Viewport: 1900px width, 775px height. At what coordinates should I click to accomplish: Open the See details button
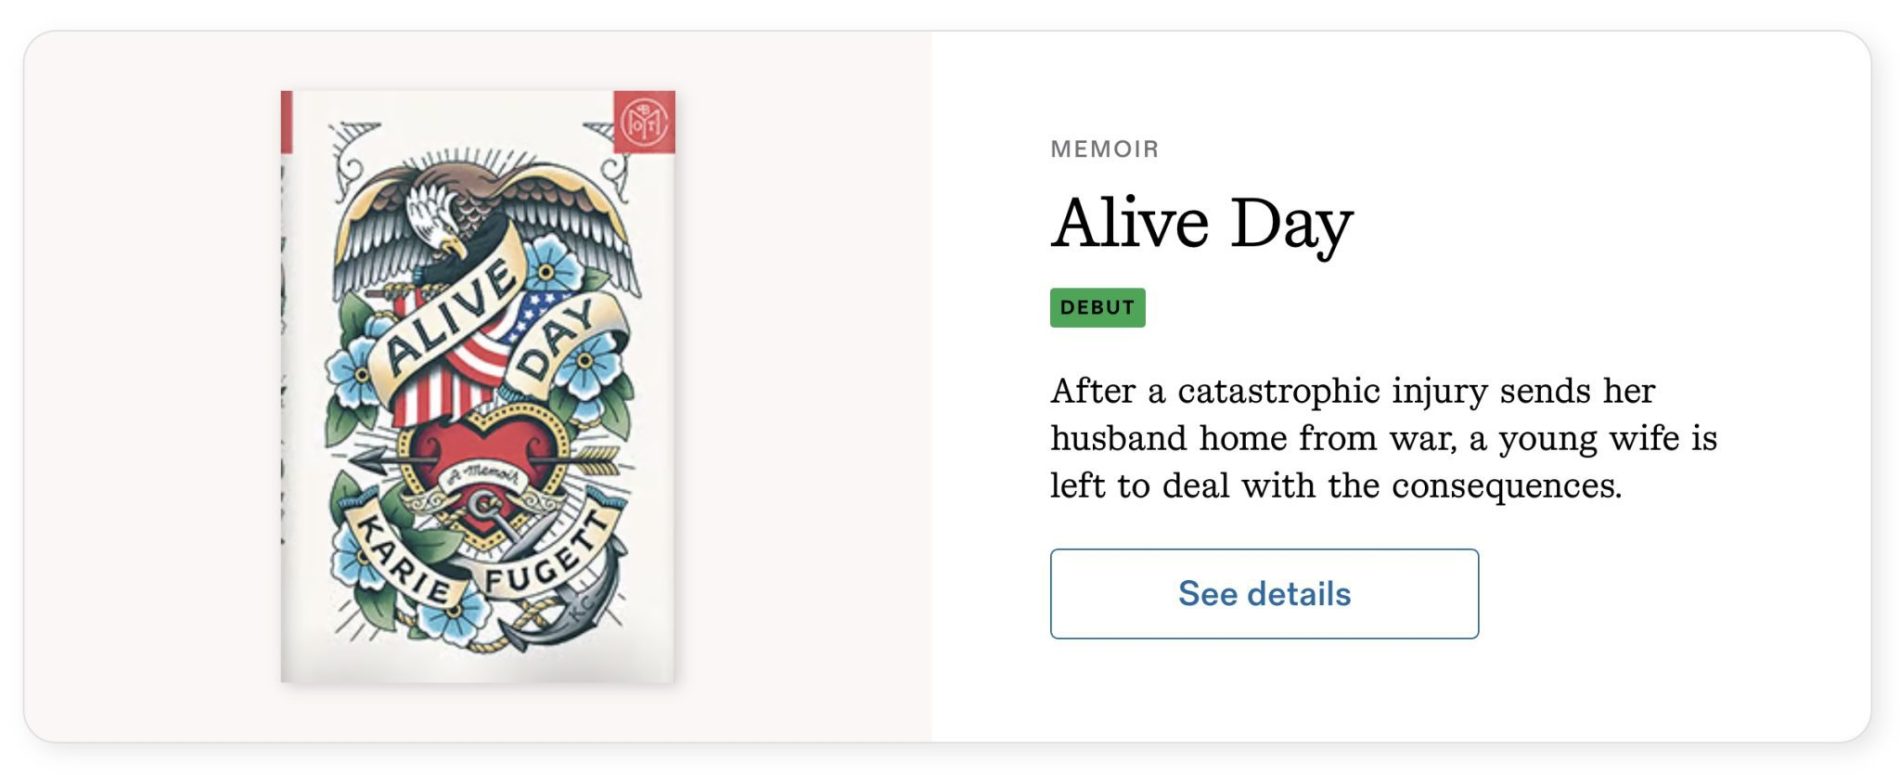click(1263, 593)
